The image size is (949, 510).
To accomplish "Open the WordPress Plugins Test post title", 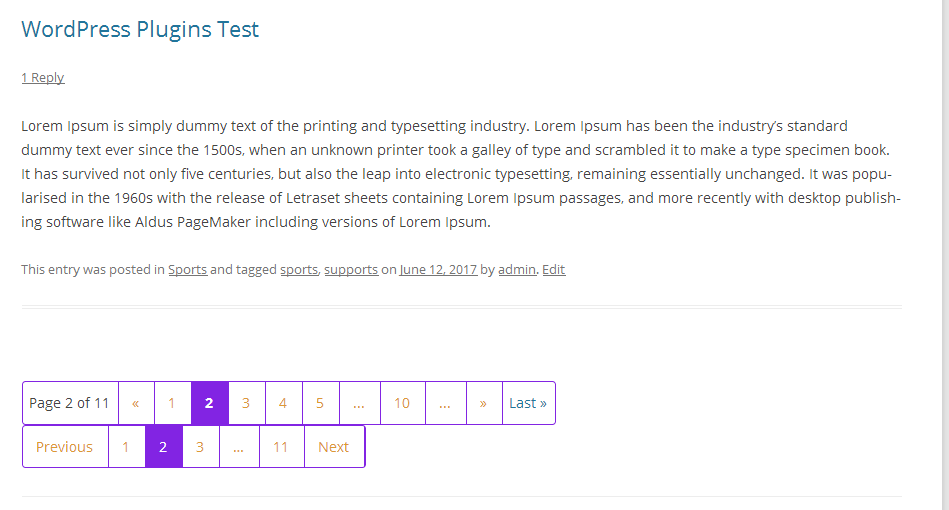I will point(140,30).
